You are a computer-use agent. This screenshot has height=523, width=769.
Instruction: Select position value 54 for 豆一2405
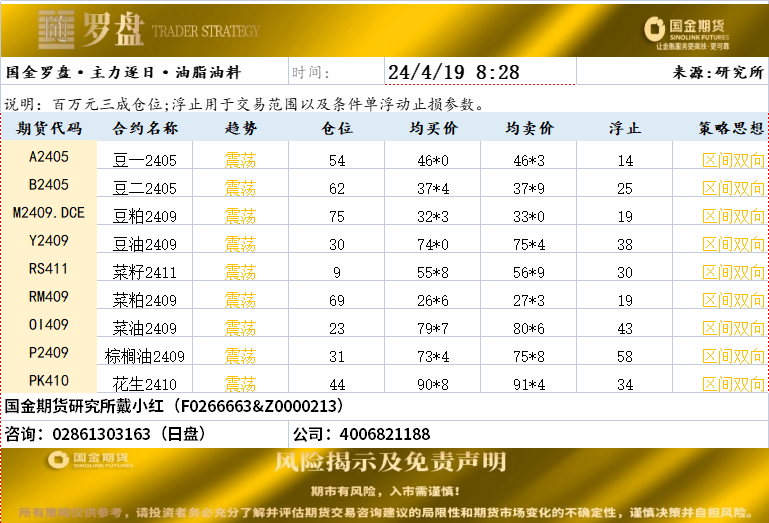pos(337,161)
